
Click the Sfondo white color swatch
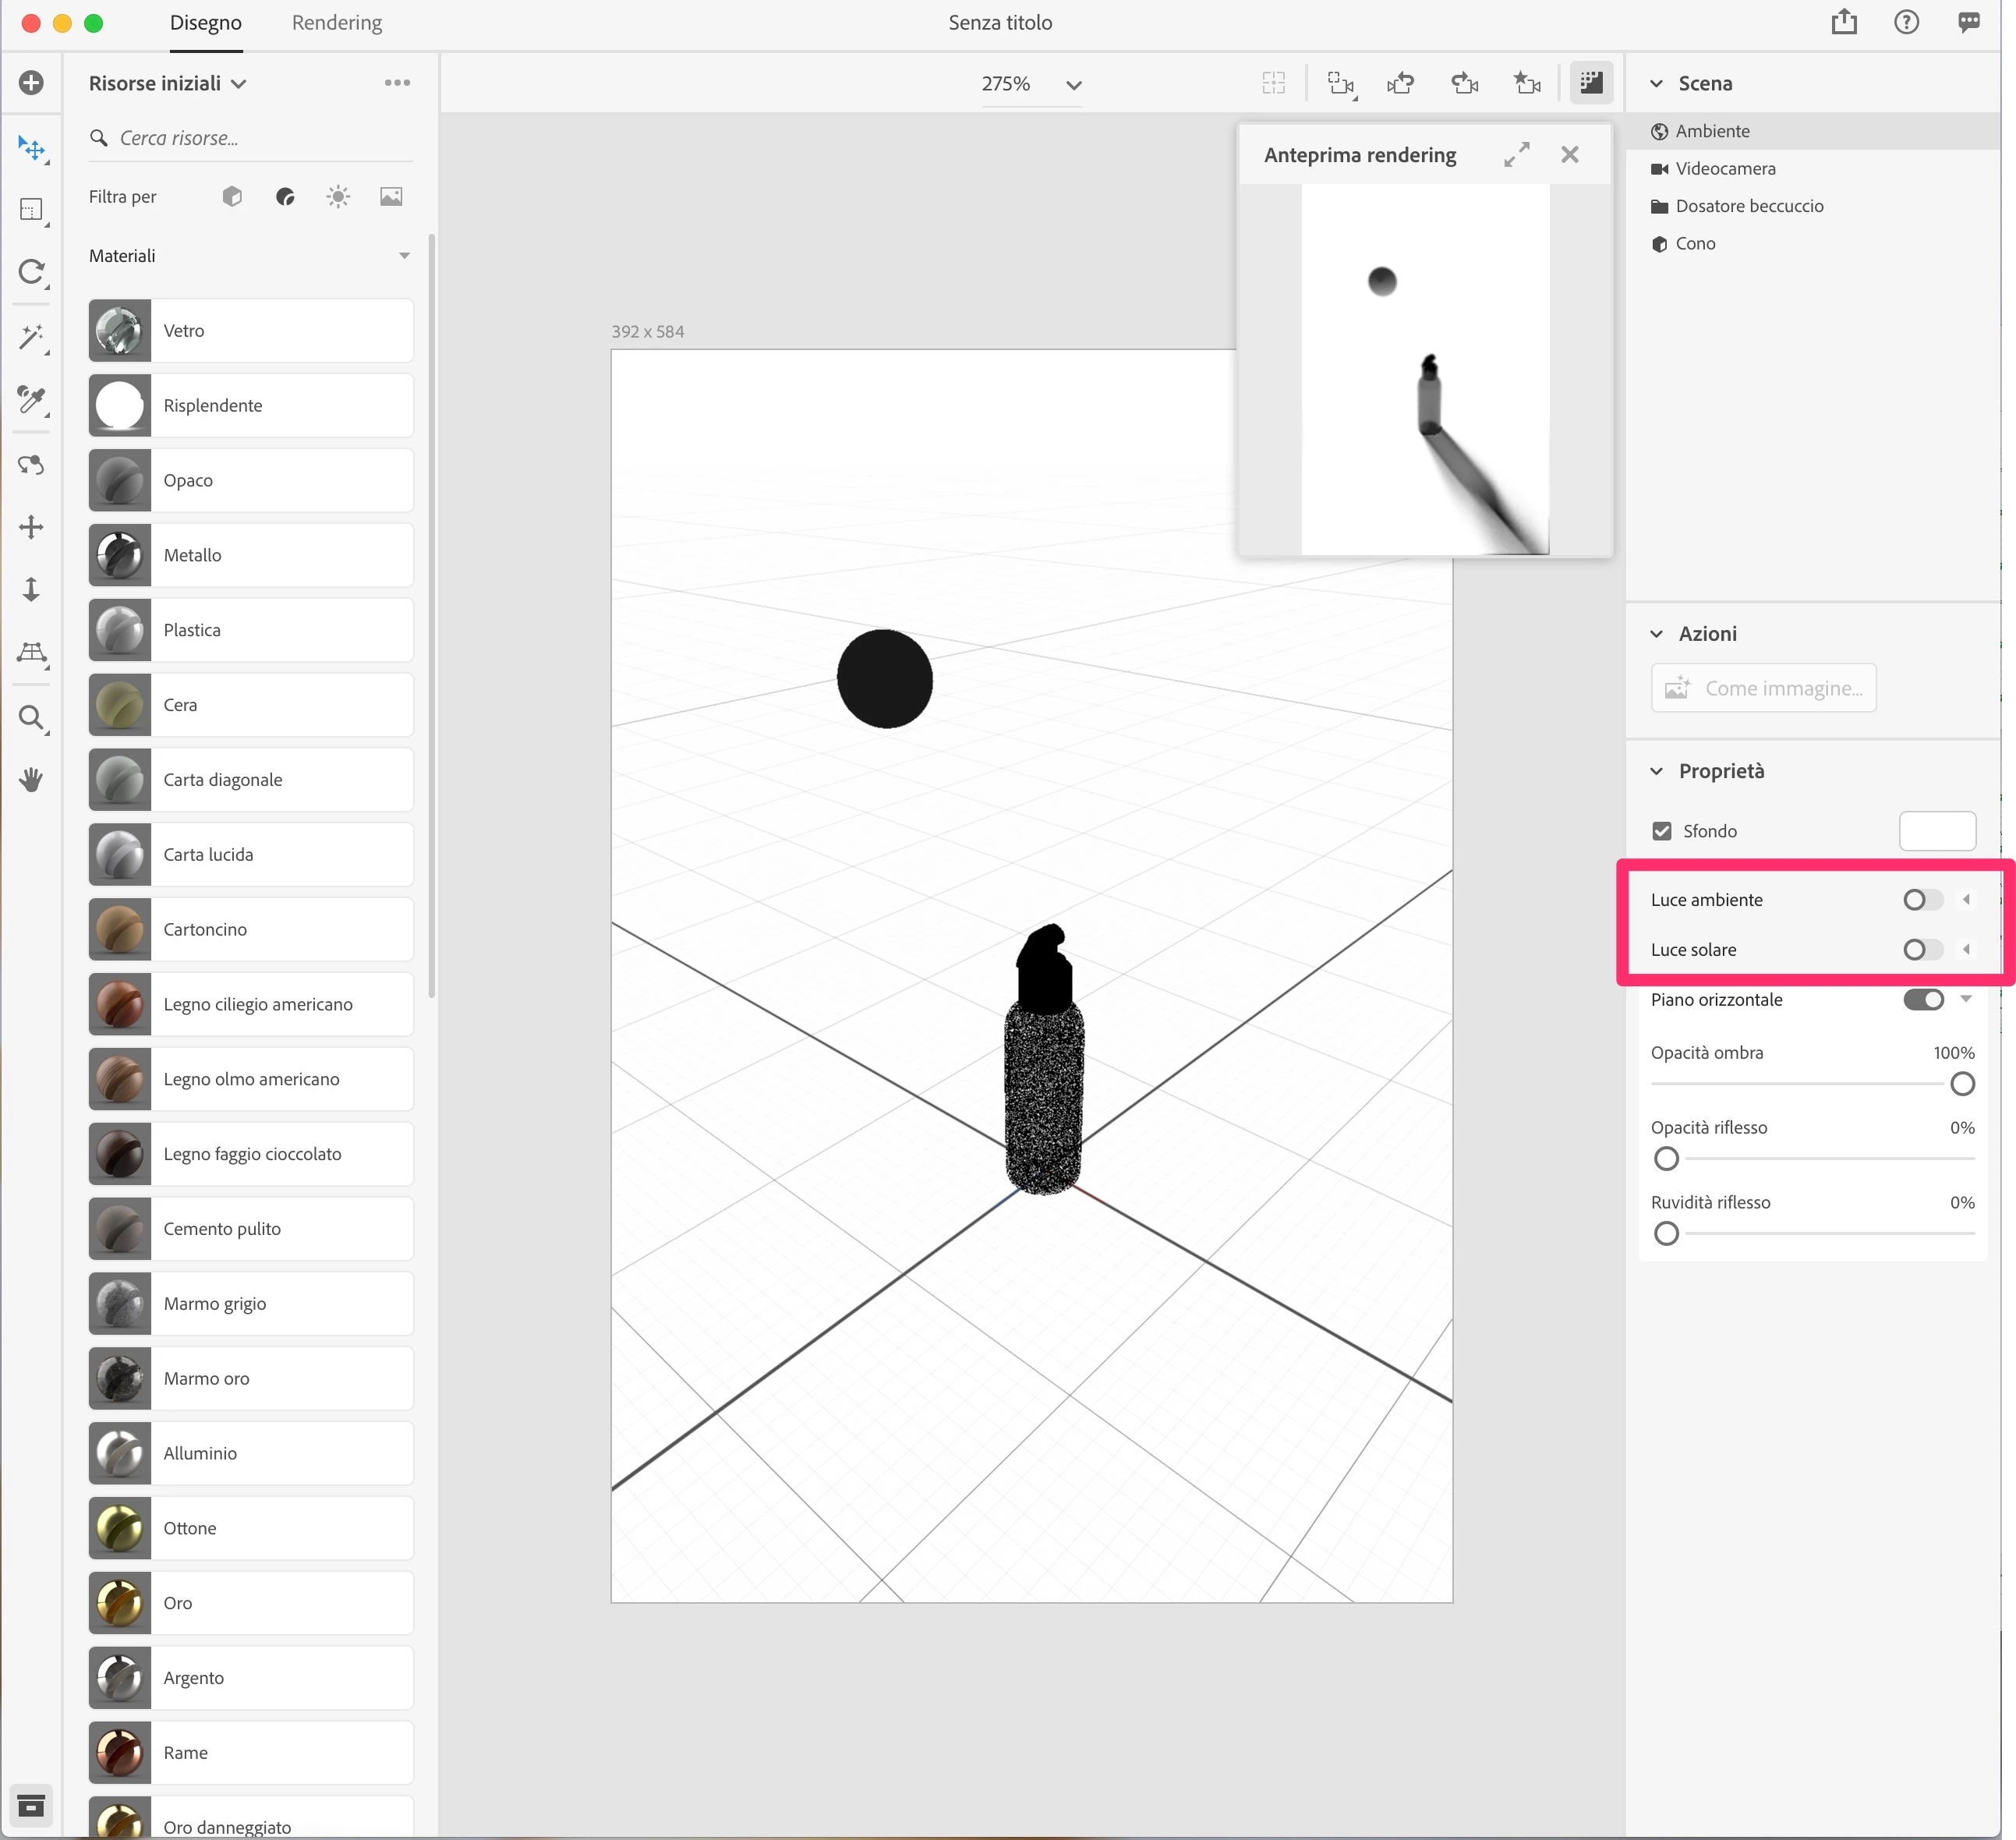pos(1936,831)
